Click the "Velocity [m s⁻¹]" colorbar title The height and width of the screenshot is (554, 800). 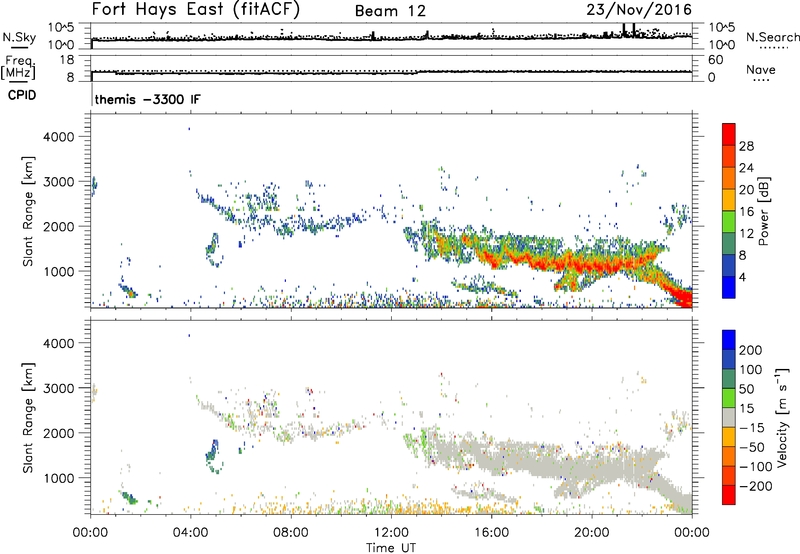(x=782, y=417)
